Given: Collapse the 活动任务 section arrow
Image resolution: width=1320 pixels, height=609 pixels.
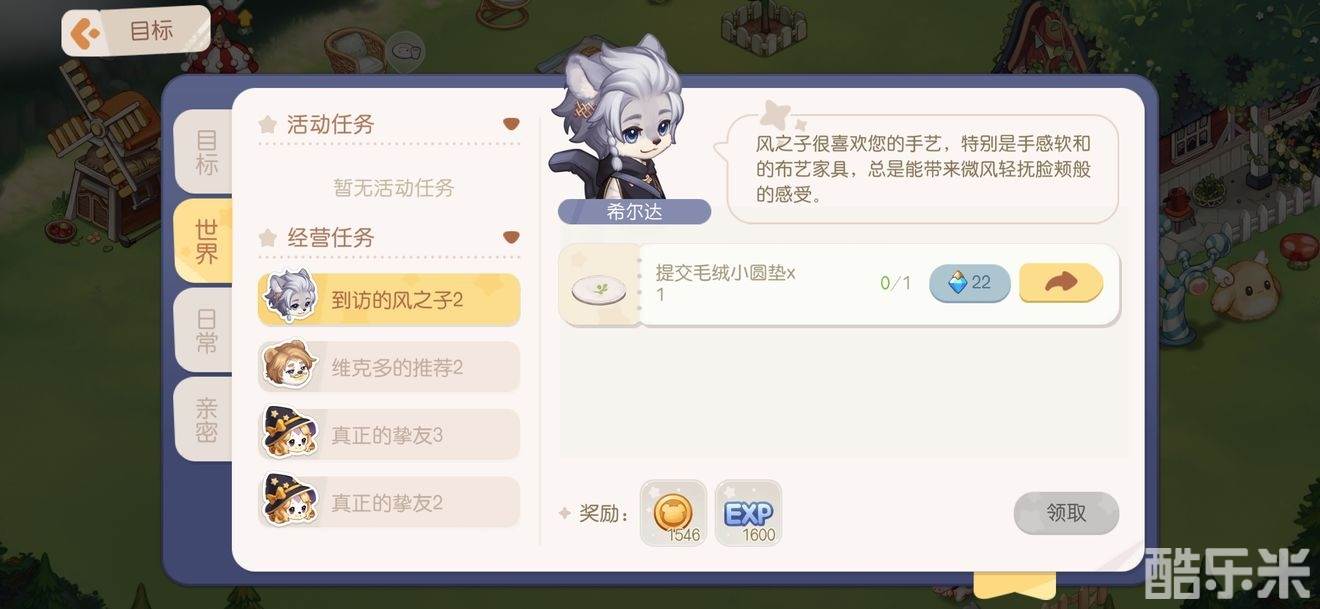Looking at the screenshot, I should coord(511,124).
